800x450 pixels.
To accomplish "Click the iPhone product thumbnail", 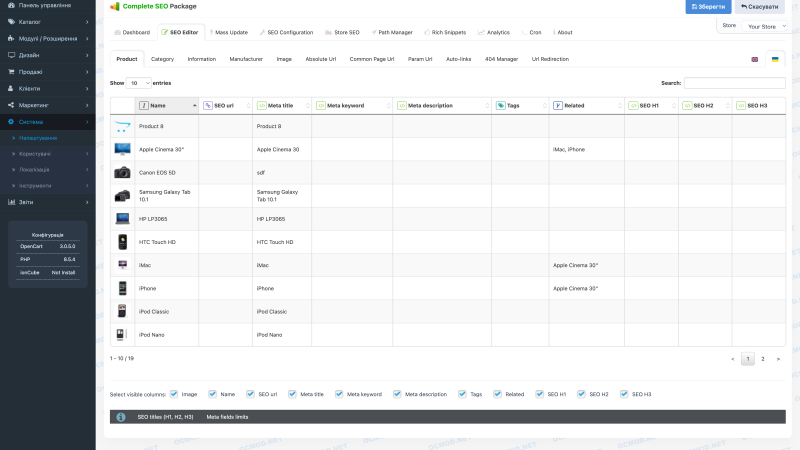I will (122, 288).
